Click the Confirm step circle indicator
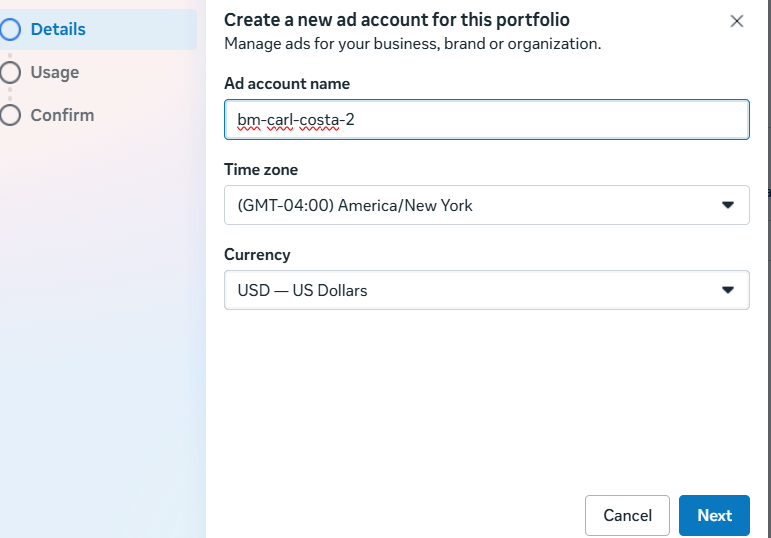The height and width of the screenshot is (538, 771). point(11,115)
